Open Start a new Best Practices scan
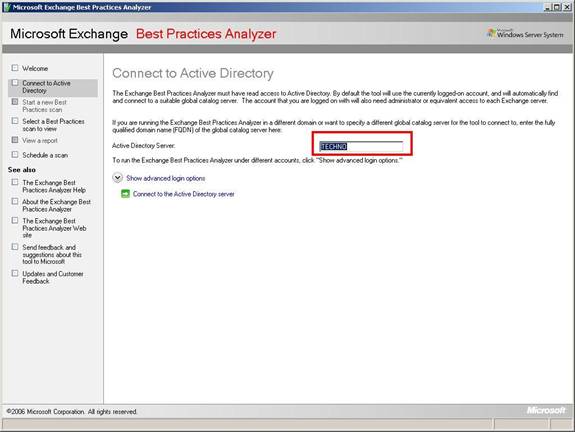The width and height of the screenshot is (575, 432). pos(44,106)
